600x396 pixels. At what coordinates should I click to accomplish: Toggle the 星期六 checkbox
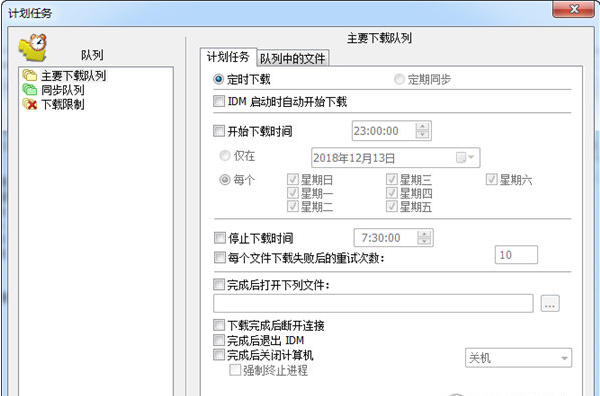(x=491, y=179)
